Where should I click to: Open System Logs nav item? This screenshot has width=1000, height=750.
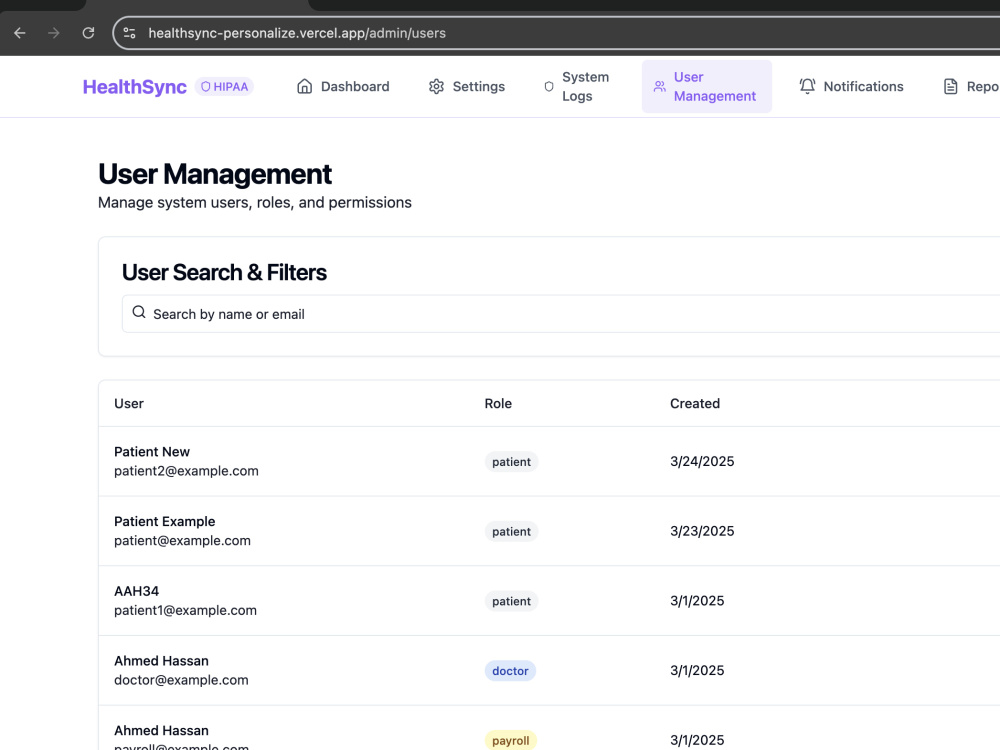[x=577, y=87]
